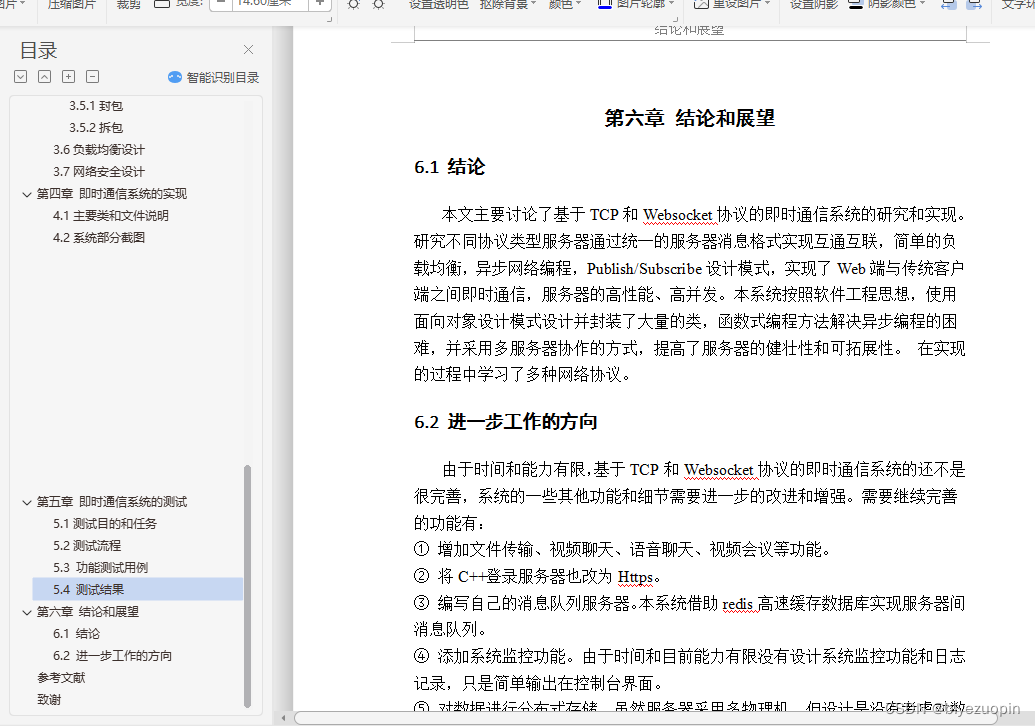The width and height of the screenshot is (1035, 726).
Task: Click the 裁剪 crop tool
Action: pyautogui.click(x=128, y=5)
